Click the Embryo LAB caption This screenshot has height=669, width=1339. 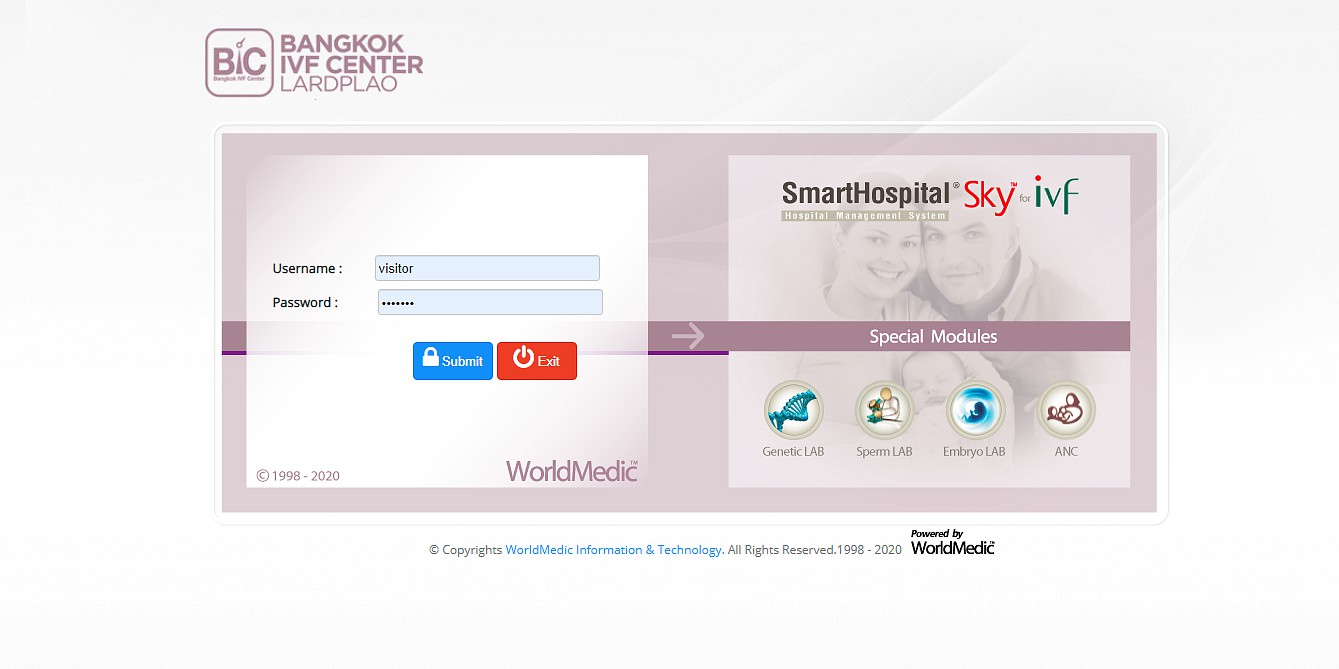(974, 452)
